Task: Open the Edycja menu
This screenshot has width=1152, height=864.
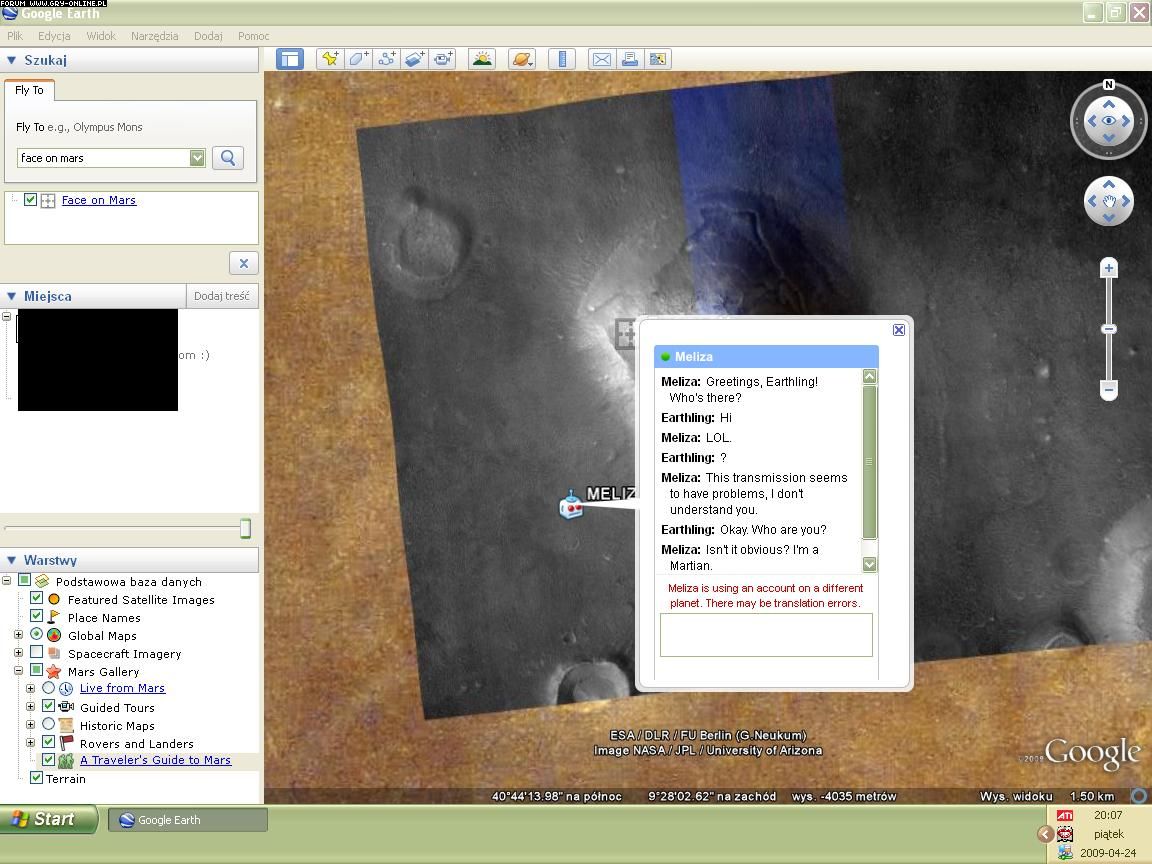Action: coord(54,36)
